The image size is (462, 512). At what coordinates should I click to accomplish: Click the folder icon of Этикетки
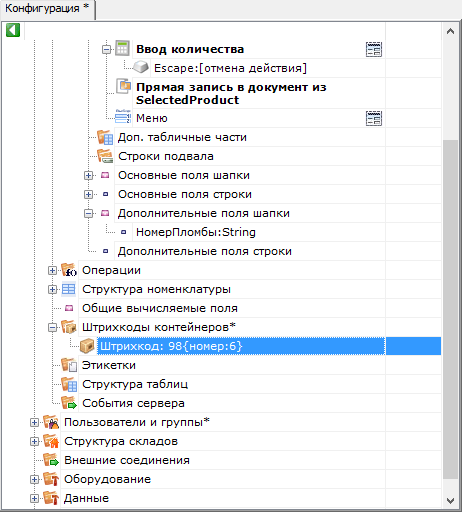(69, 365)
